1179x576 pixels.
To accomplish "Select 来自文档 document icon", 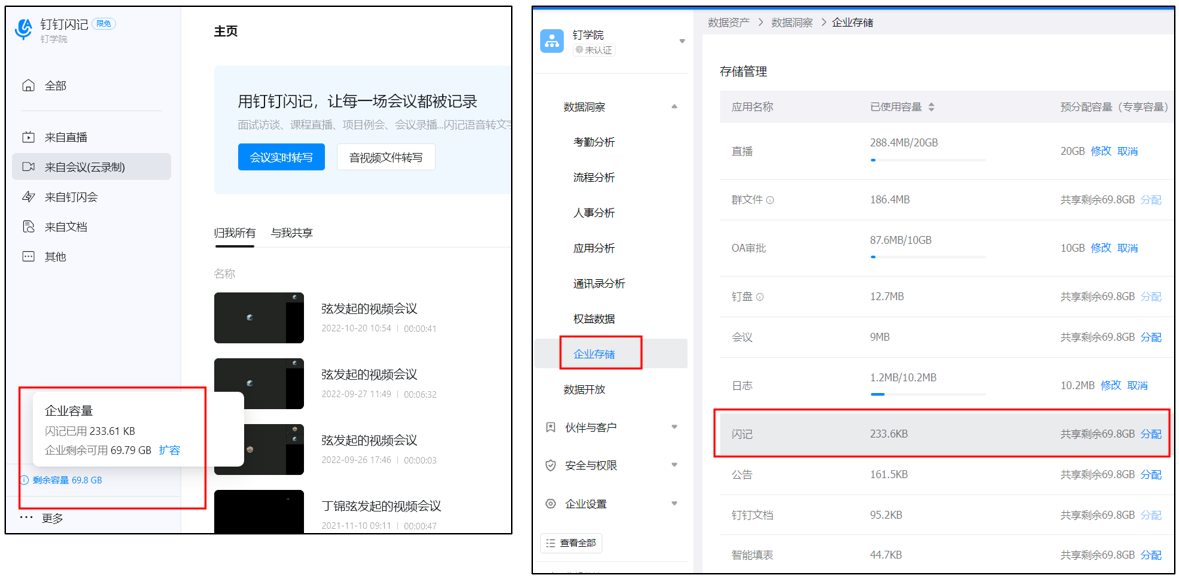I will click(x=28, y=226).
